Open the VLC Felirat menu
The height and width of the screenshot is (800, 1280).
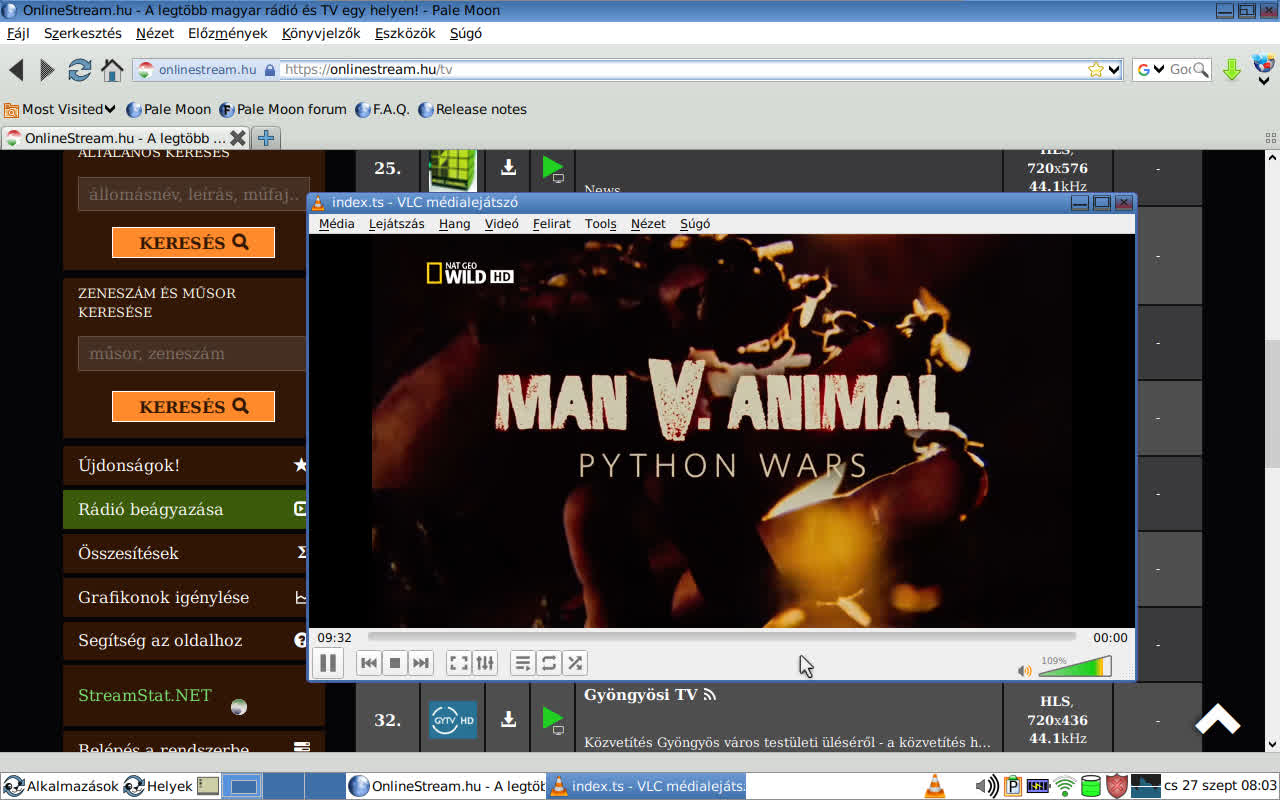(x=551, y=224)
